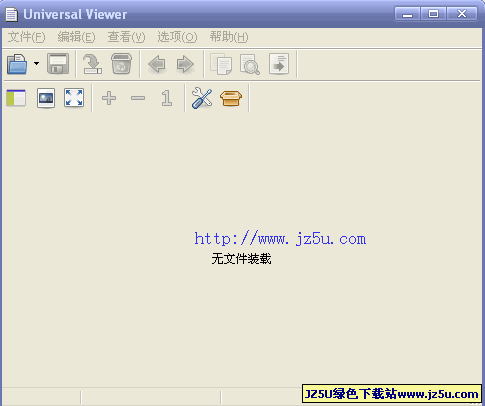485x406 pixels.
Task: Maximize the Universal Viewer window
Action: point(433,14)
